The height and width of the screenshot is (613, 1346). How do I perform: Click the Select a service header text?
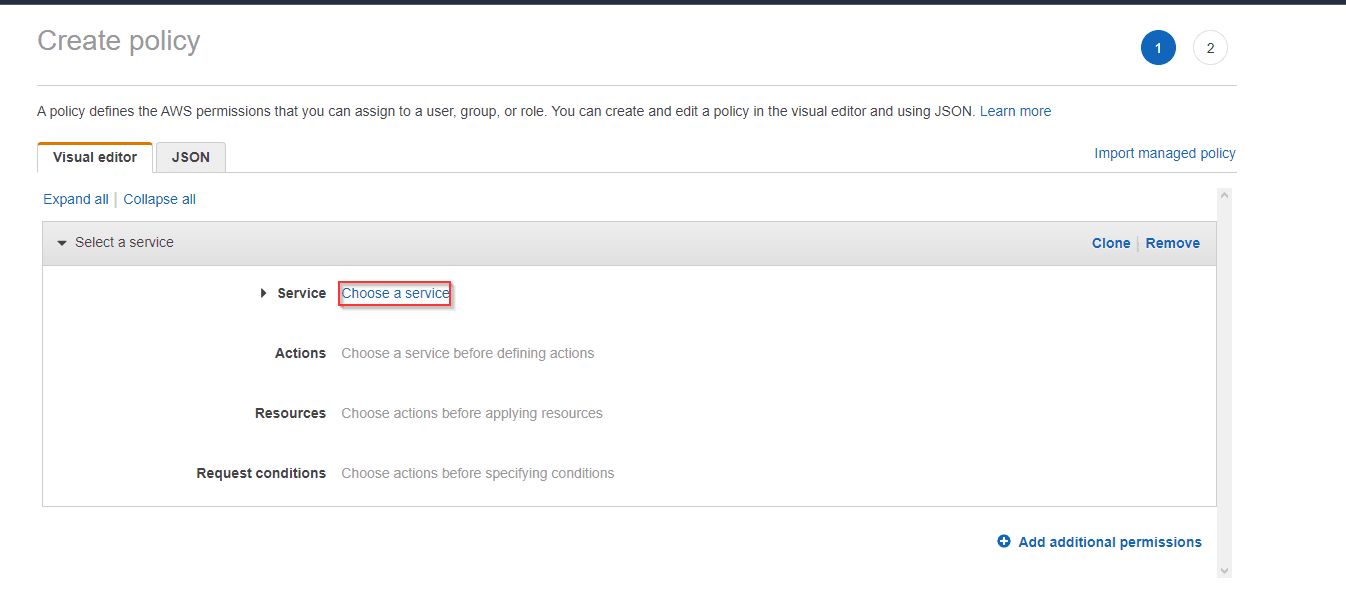[x=124, y=242]
